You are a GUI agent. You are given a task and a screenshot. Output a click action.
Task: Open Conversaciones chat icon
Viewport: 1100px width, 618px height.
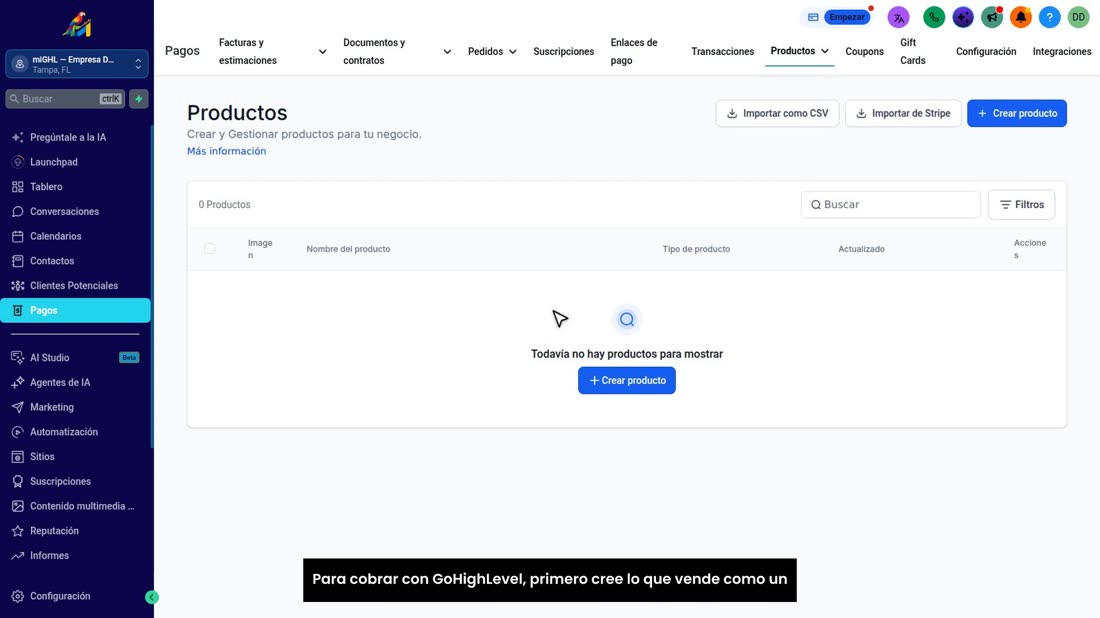18,211
